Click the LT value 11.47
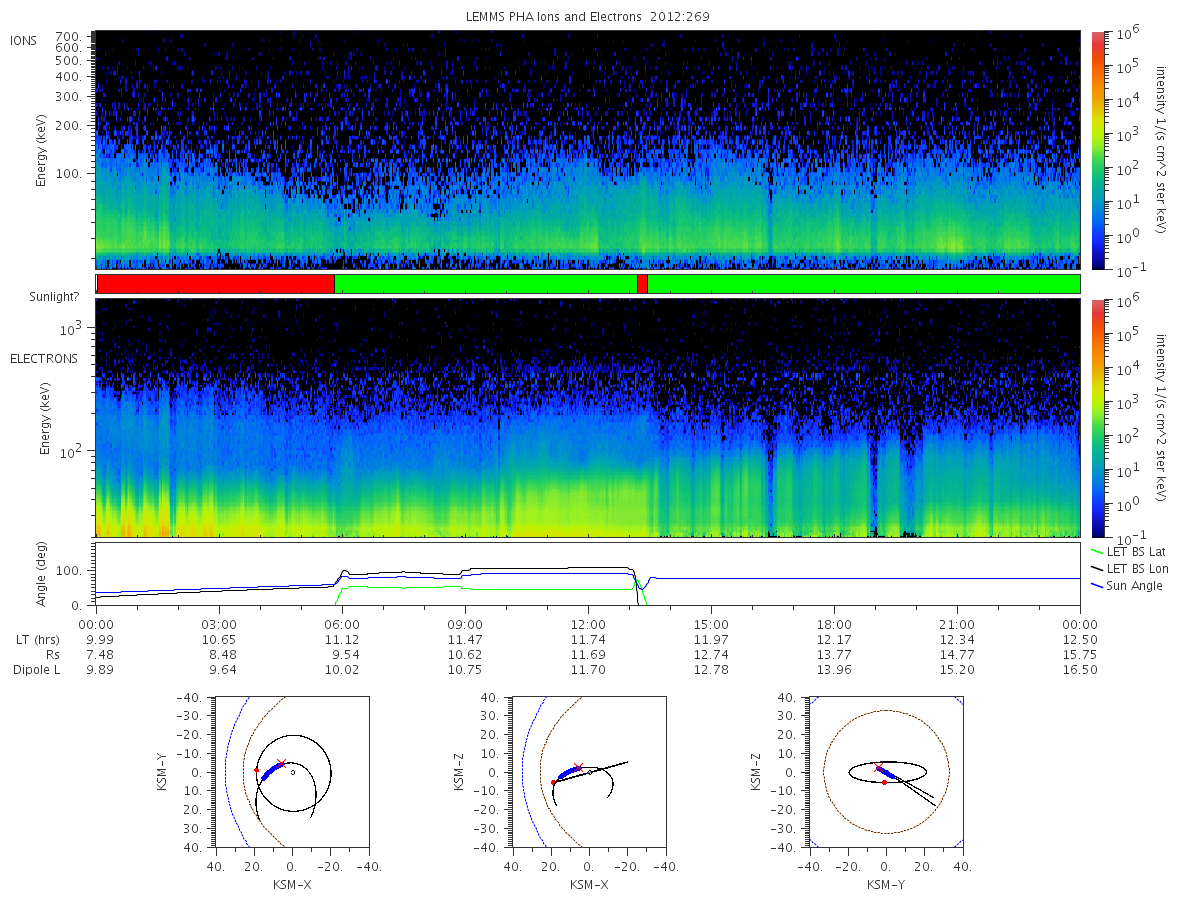The width and height of the screenshot is (1200, 900). (x=465, y=639)
